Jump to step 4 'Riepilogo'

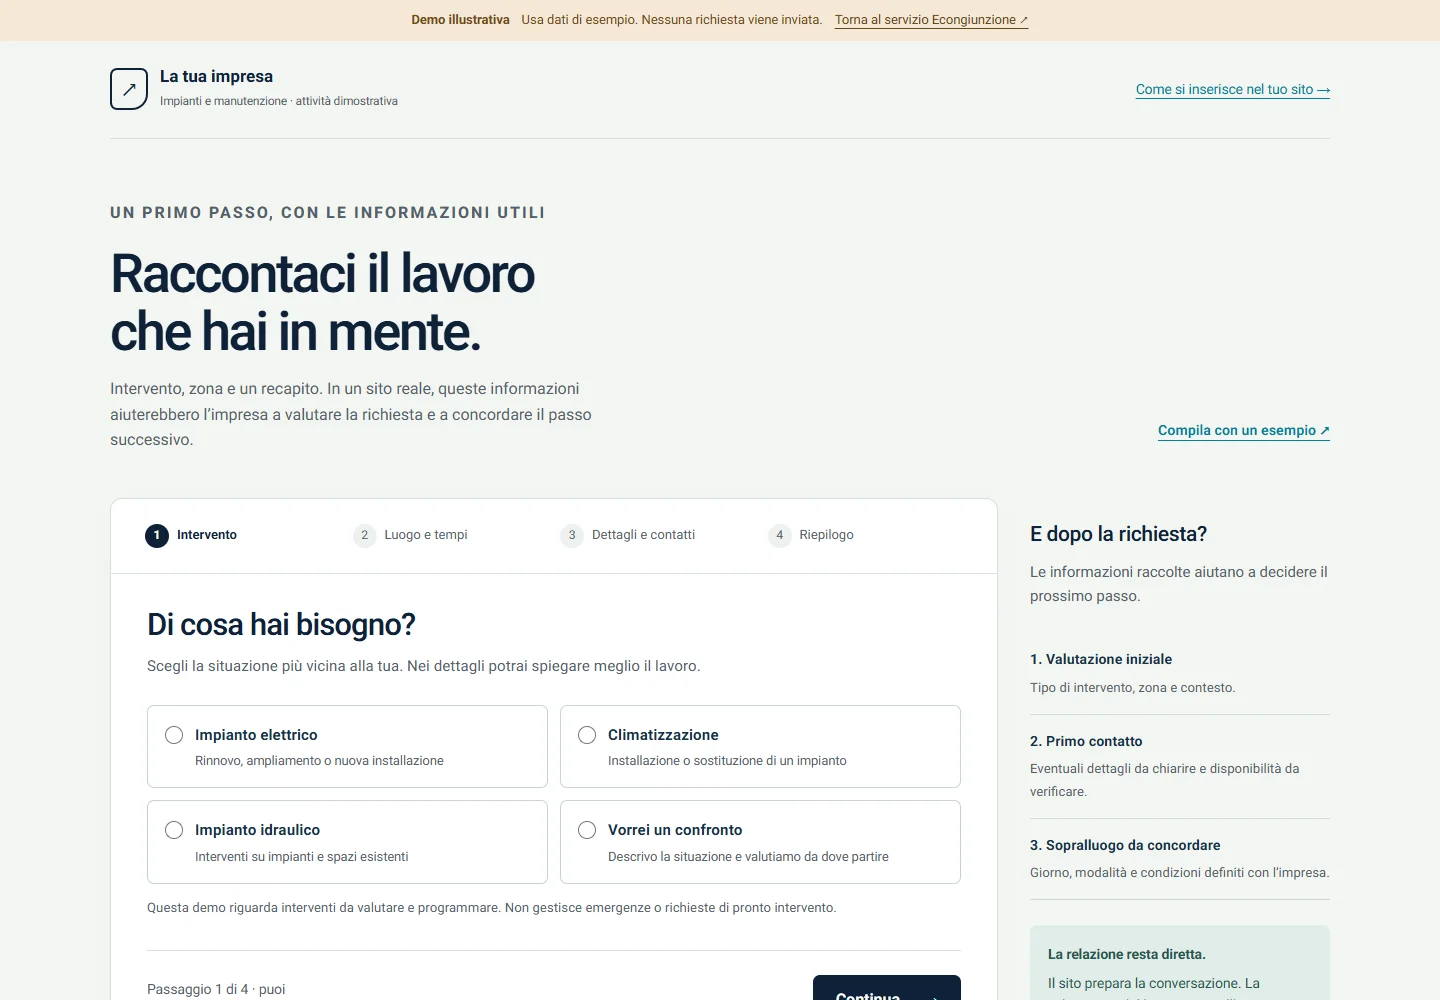click(811, 535)
